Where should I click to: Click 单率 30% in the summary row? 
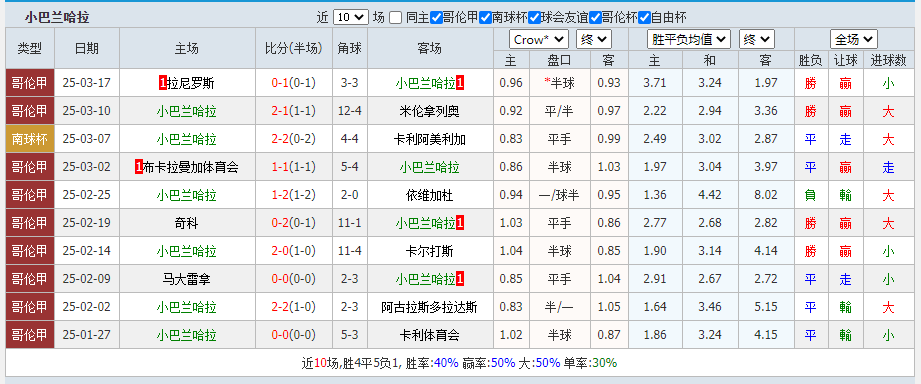[590, 363]
